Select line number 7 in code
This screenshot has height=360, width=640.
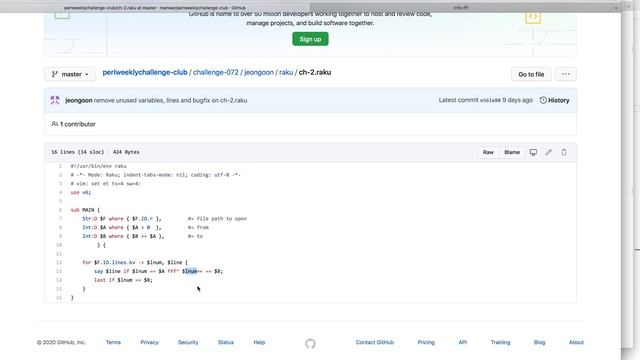(60, 219)
